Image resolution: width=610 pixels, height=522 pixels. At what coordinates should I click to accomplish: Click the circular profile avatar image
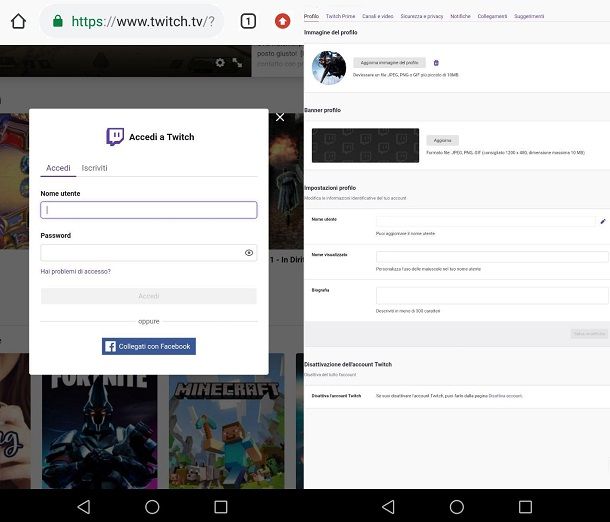329,68
